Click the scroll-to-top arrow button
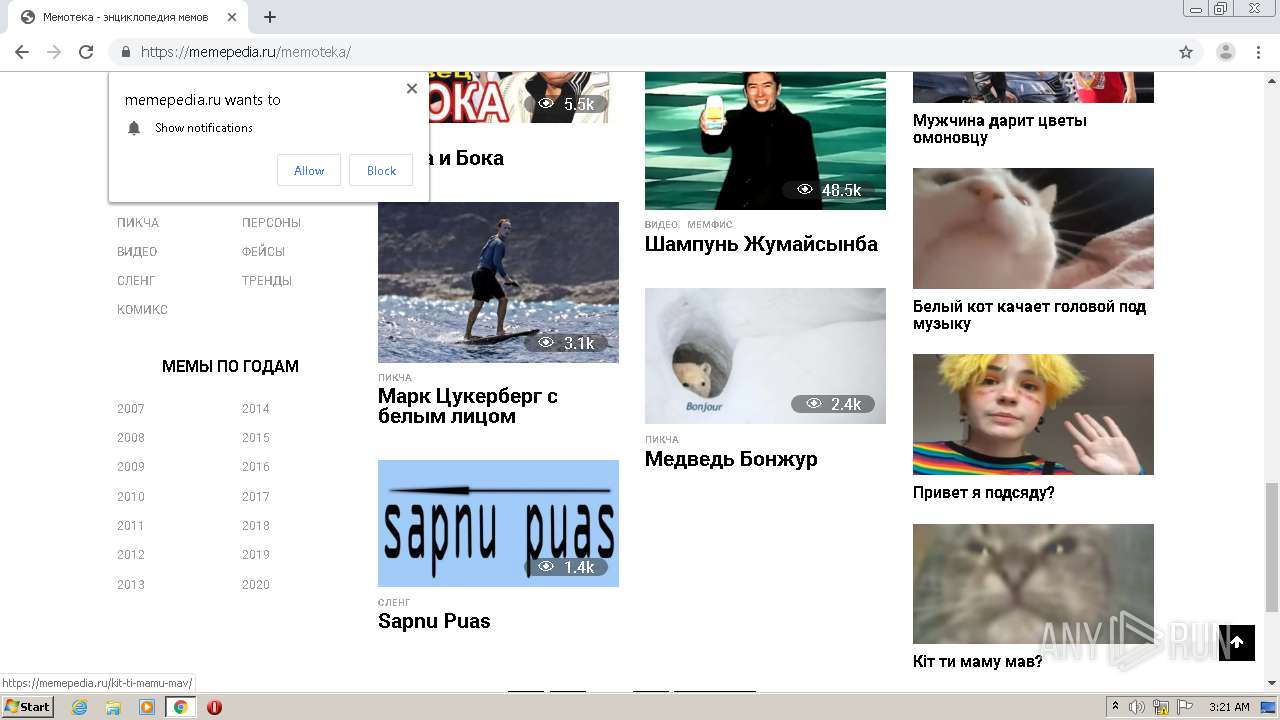1280x720 pixels. 1237,642
